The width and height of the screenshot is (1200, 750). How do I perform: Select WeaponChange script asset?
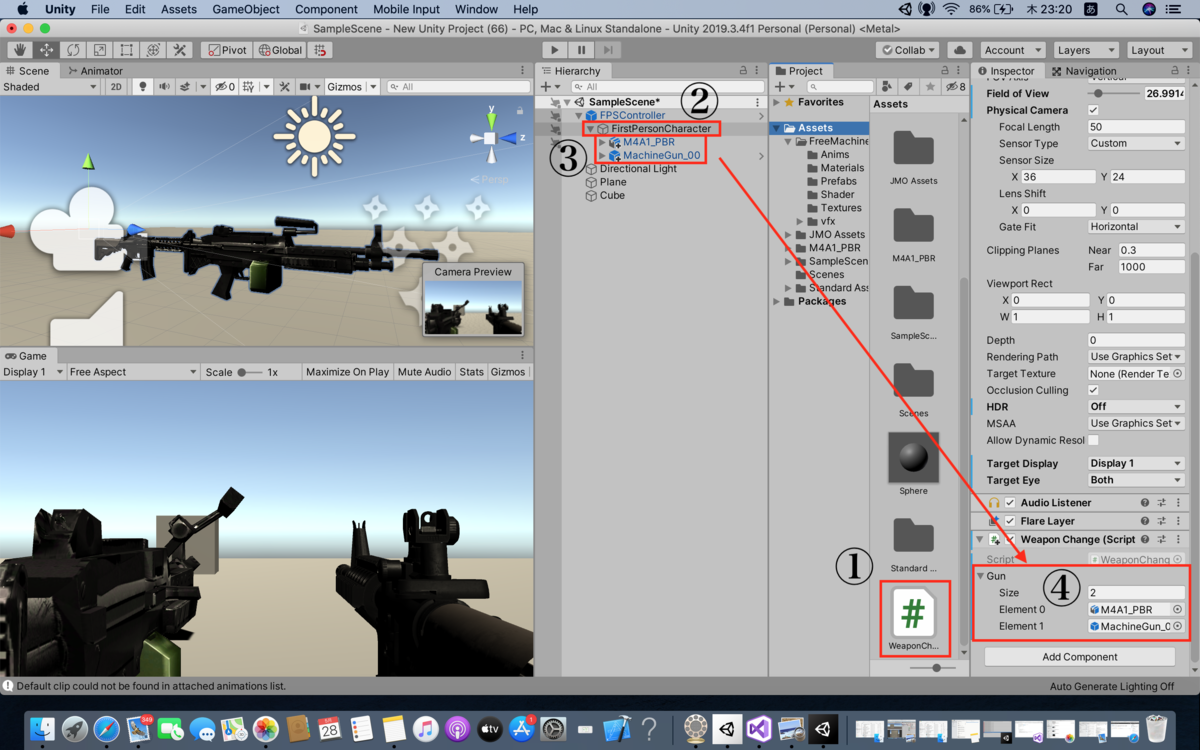[x=912, y=619]
